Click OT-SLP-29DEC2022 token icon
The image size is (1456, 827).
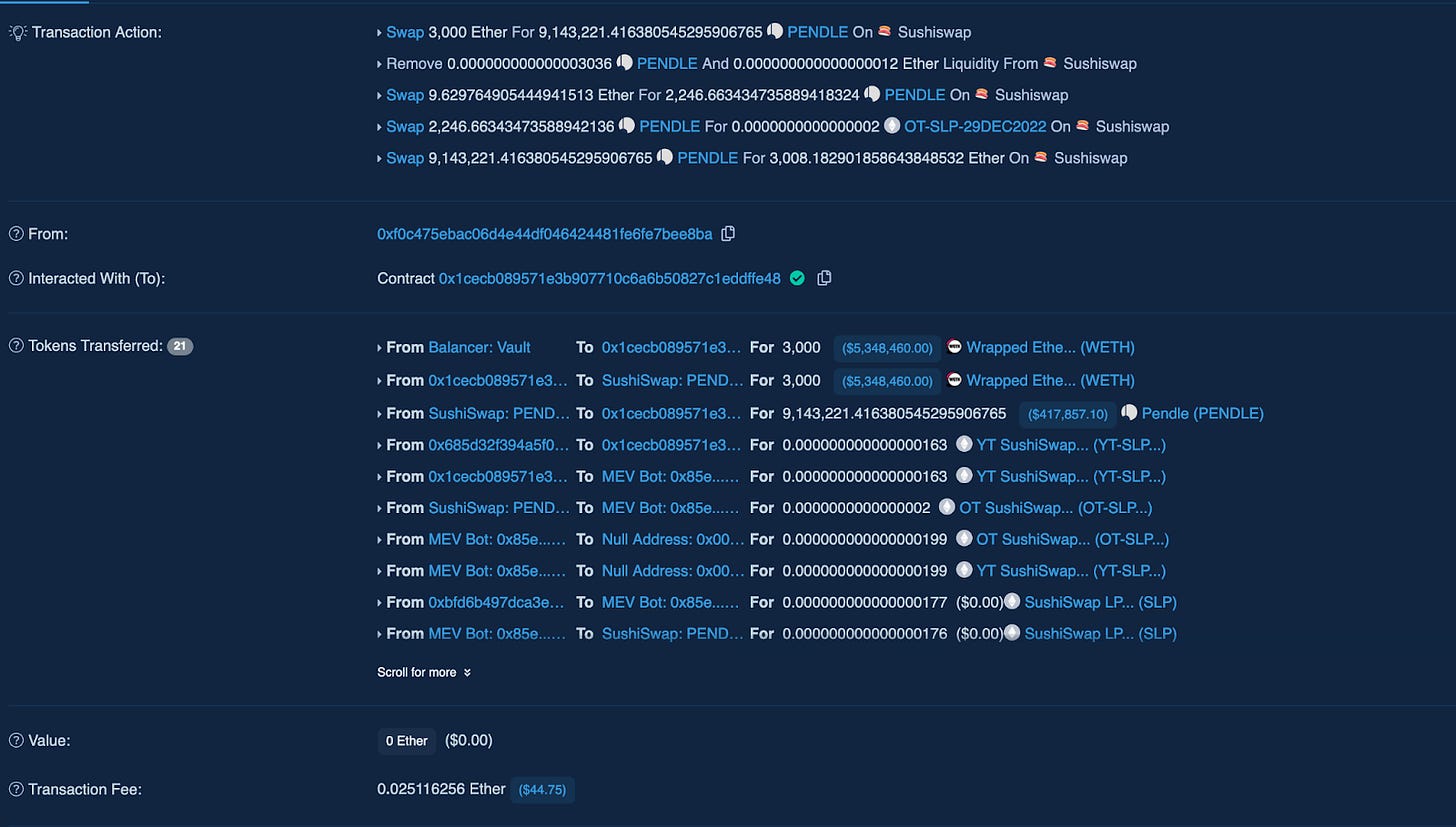[892, 126]
